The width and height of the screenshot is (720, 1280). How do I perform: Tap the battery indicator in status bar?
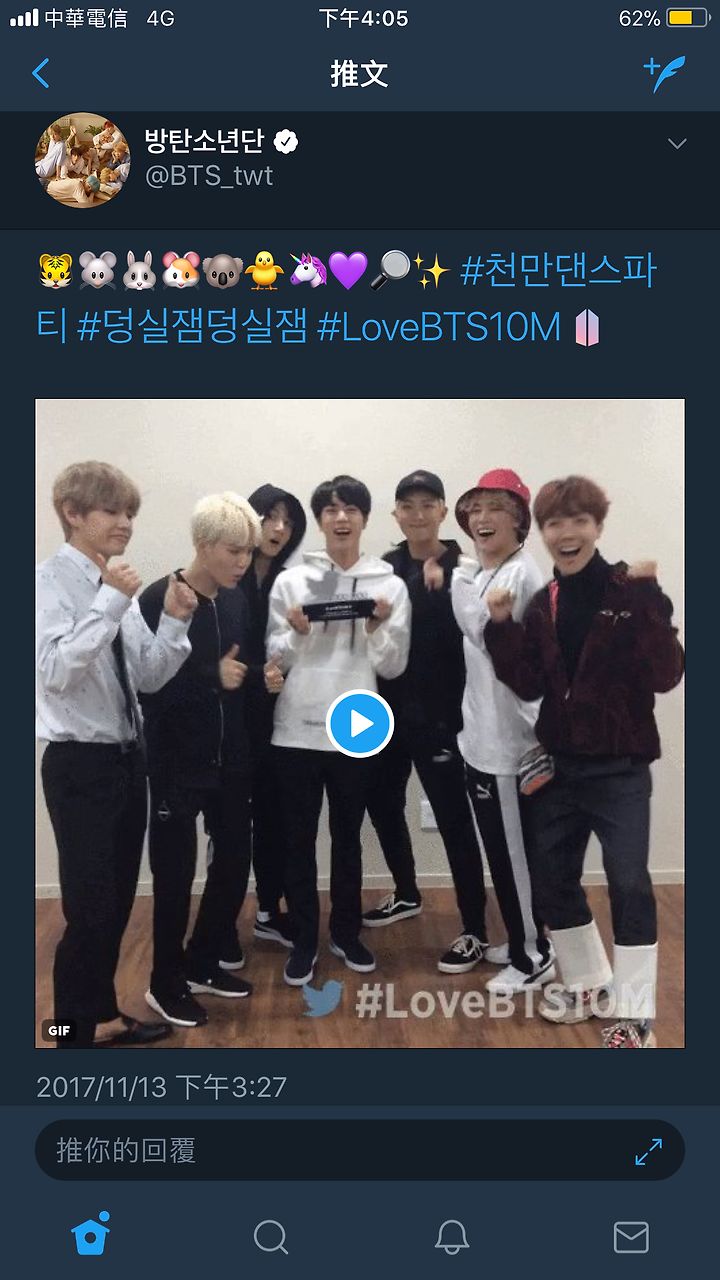687,18
